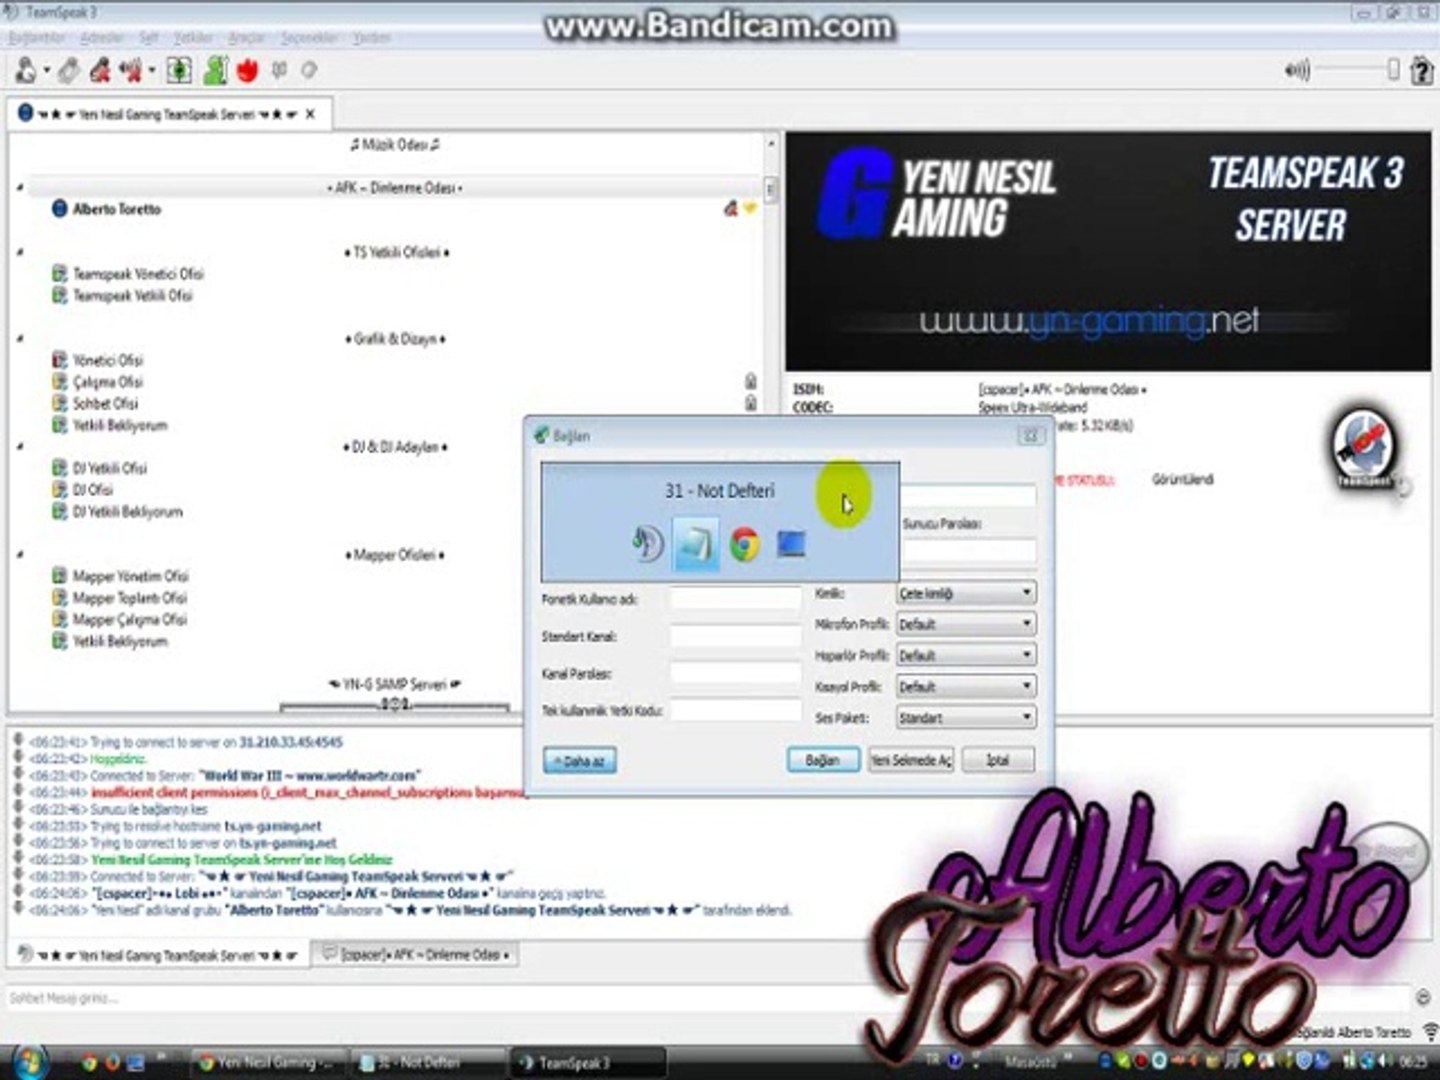Open the away status dropdown arrow
The height and width of the screenshot is (1080, 1440).
[x=47, y=72]
